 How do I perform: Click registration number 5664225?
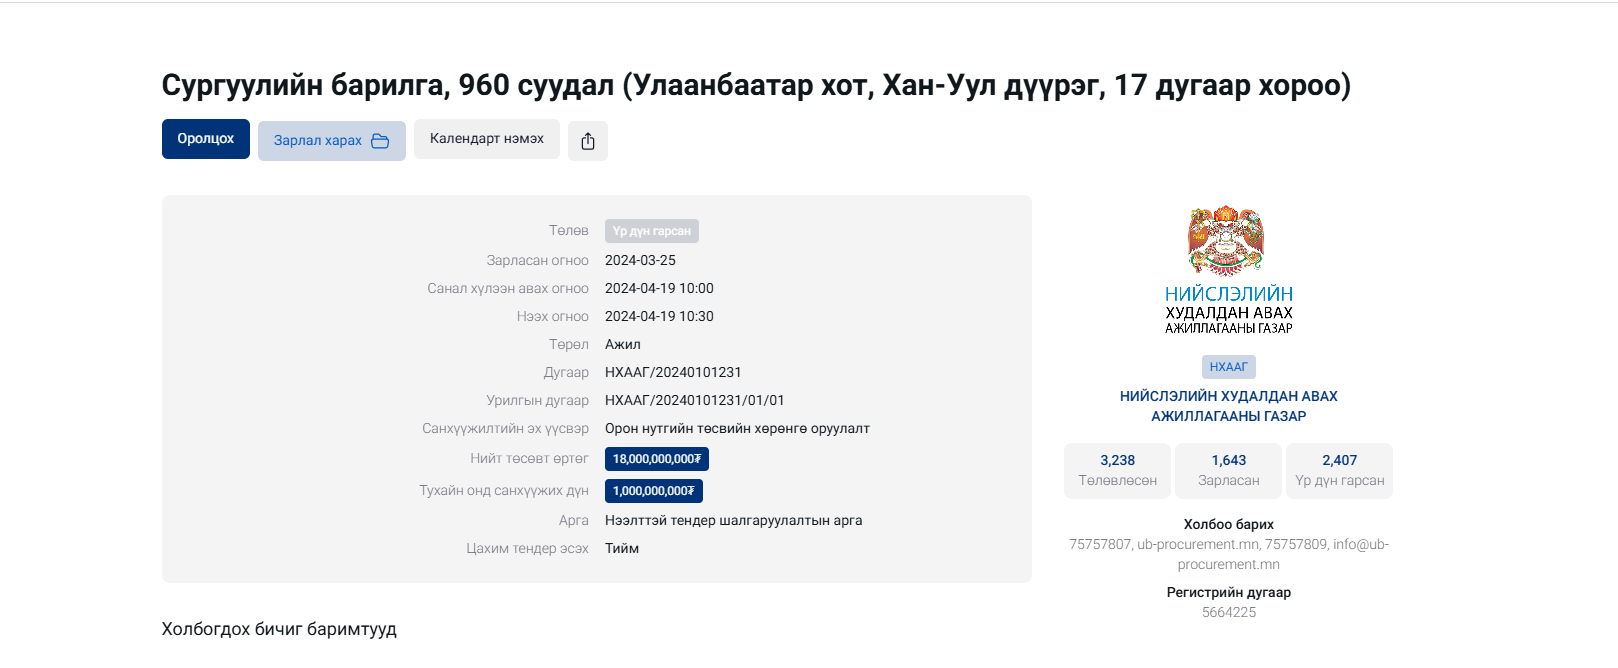point(1228,612)
